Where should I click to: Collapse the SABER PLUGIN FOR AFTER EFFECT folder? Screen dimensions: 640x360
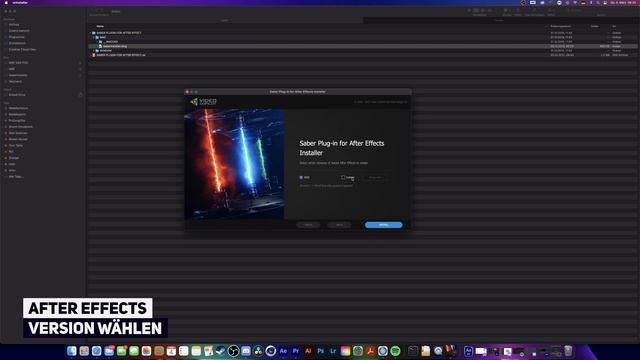[x=91, y=33]
